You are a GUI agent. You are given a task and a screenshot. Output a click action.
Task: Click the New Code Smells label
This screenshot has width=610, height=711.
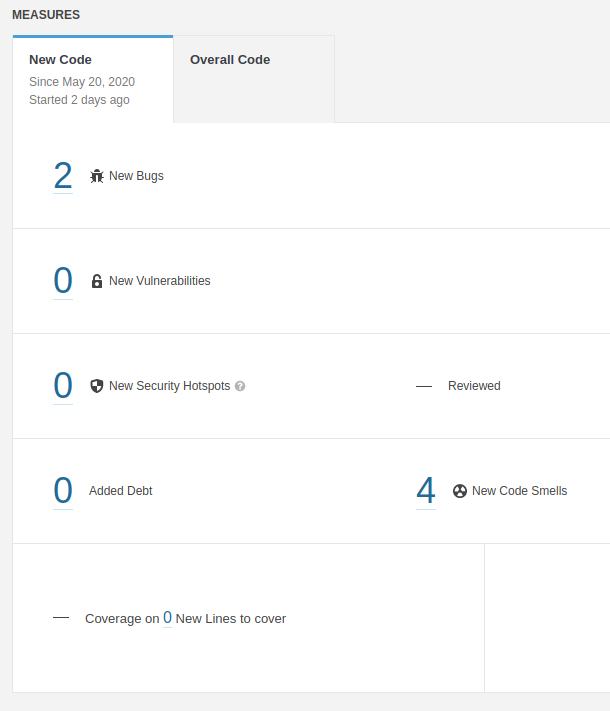click(x=519, y=491)
